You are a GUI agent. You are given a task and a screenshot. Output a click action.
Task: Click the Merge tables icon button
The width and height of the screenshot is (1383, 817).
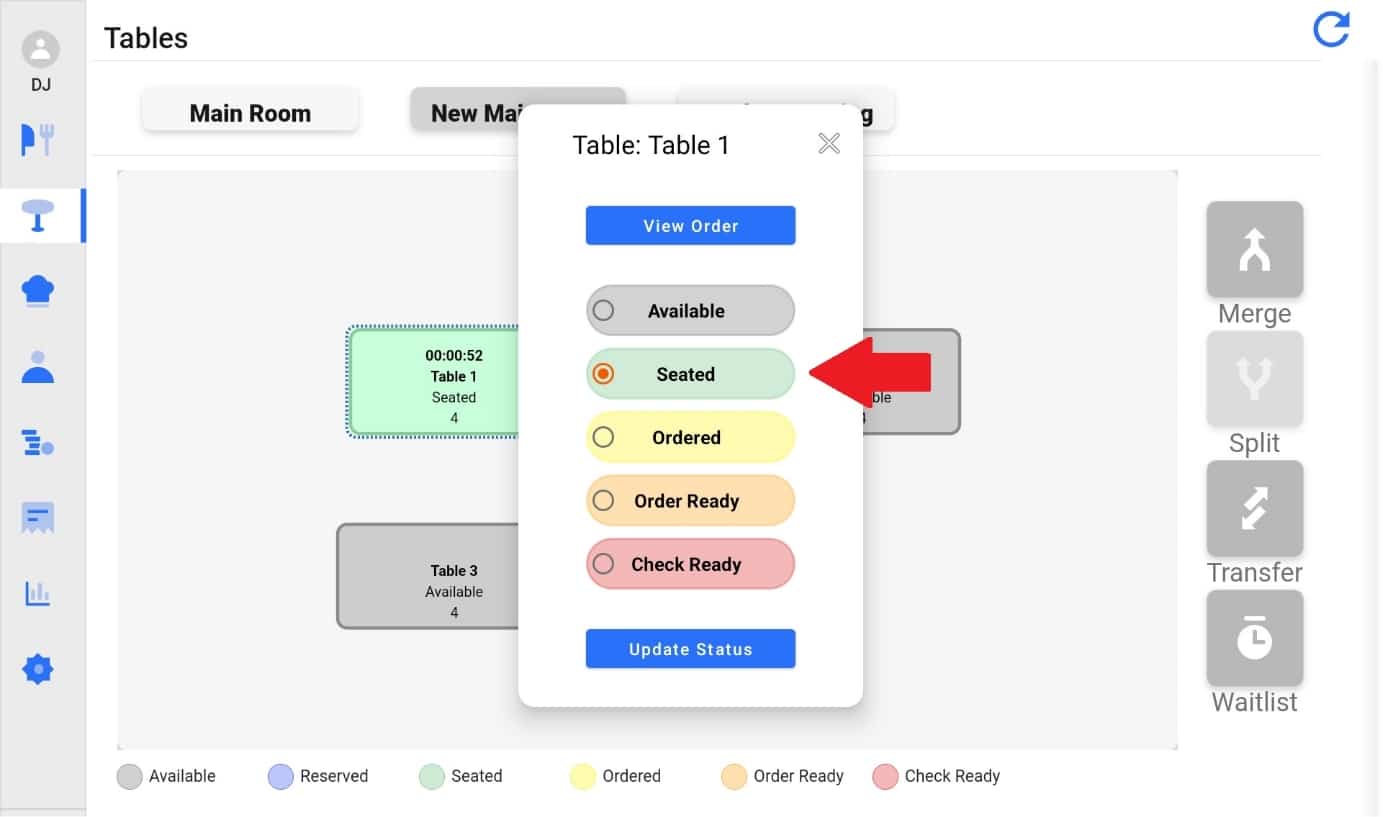click(1254, 250)
